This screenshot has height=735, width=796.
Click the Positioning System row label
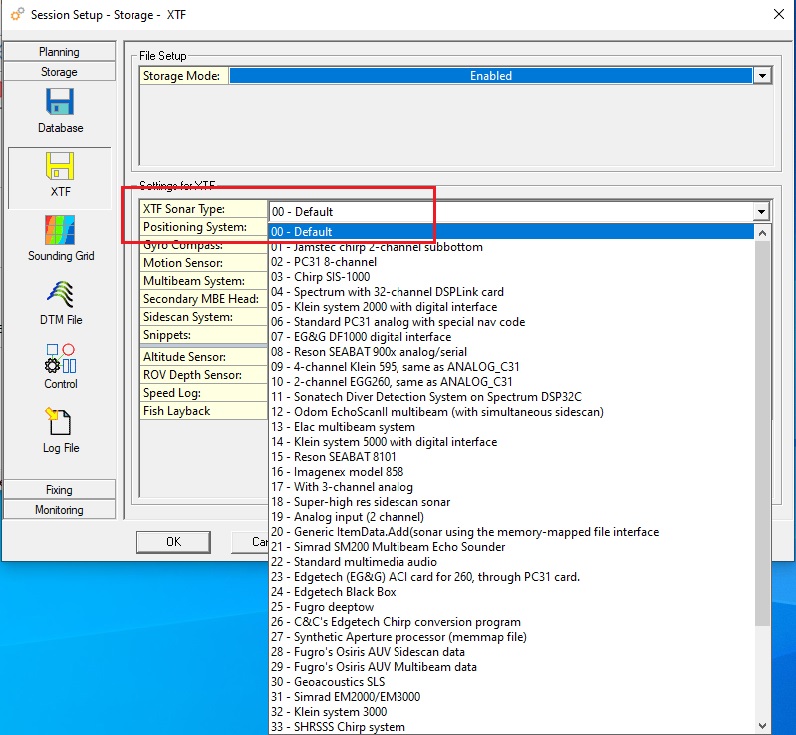(203, 227)
